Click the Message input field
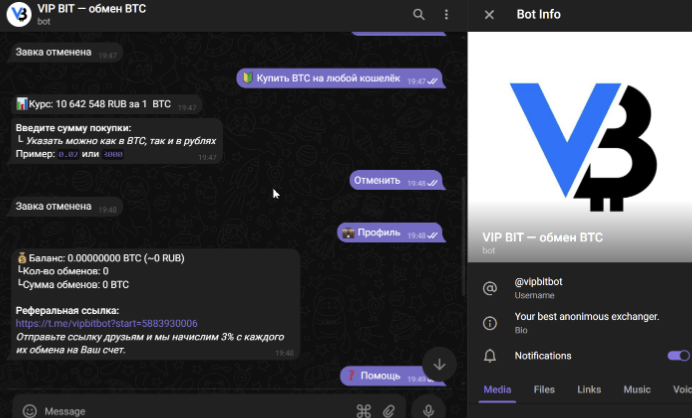 click(190, 410)
